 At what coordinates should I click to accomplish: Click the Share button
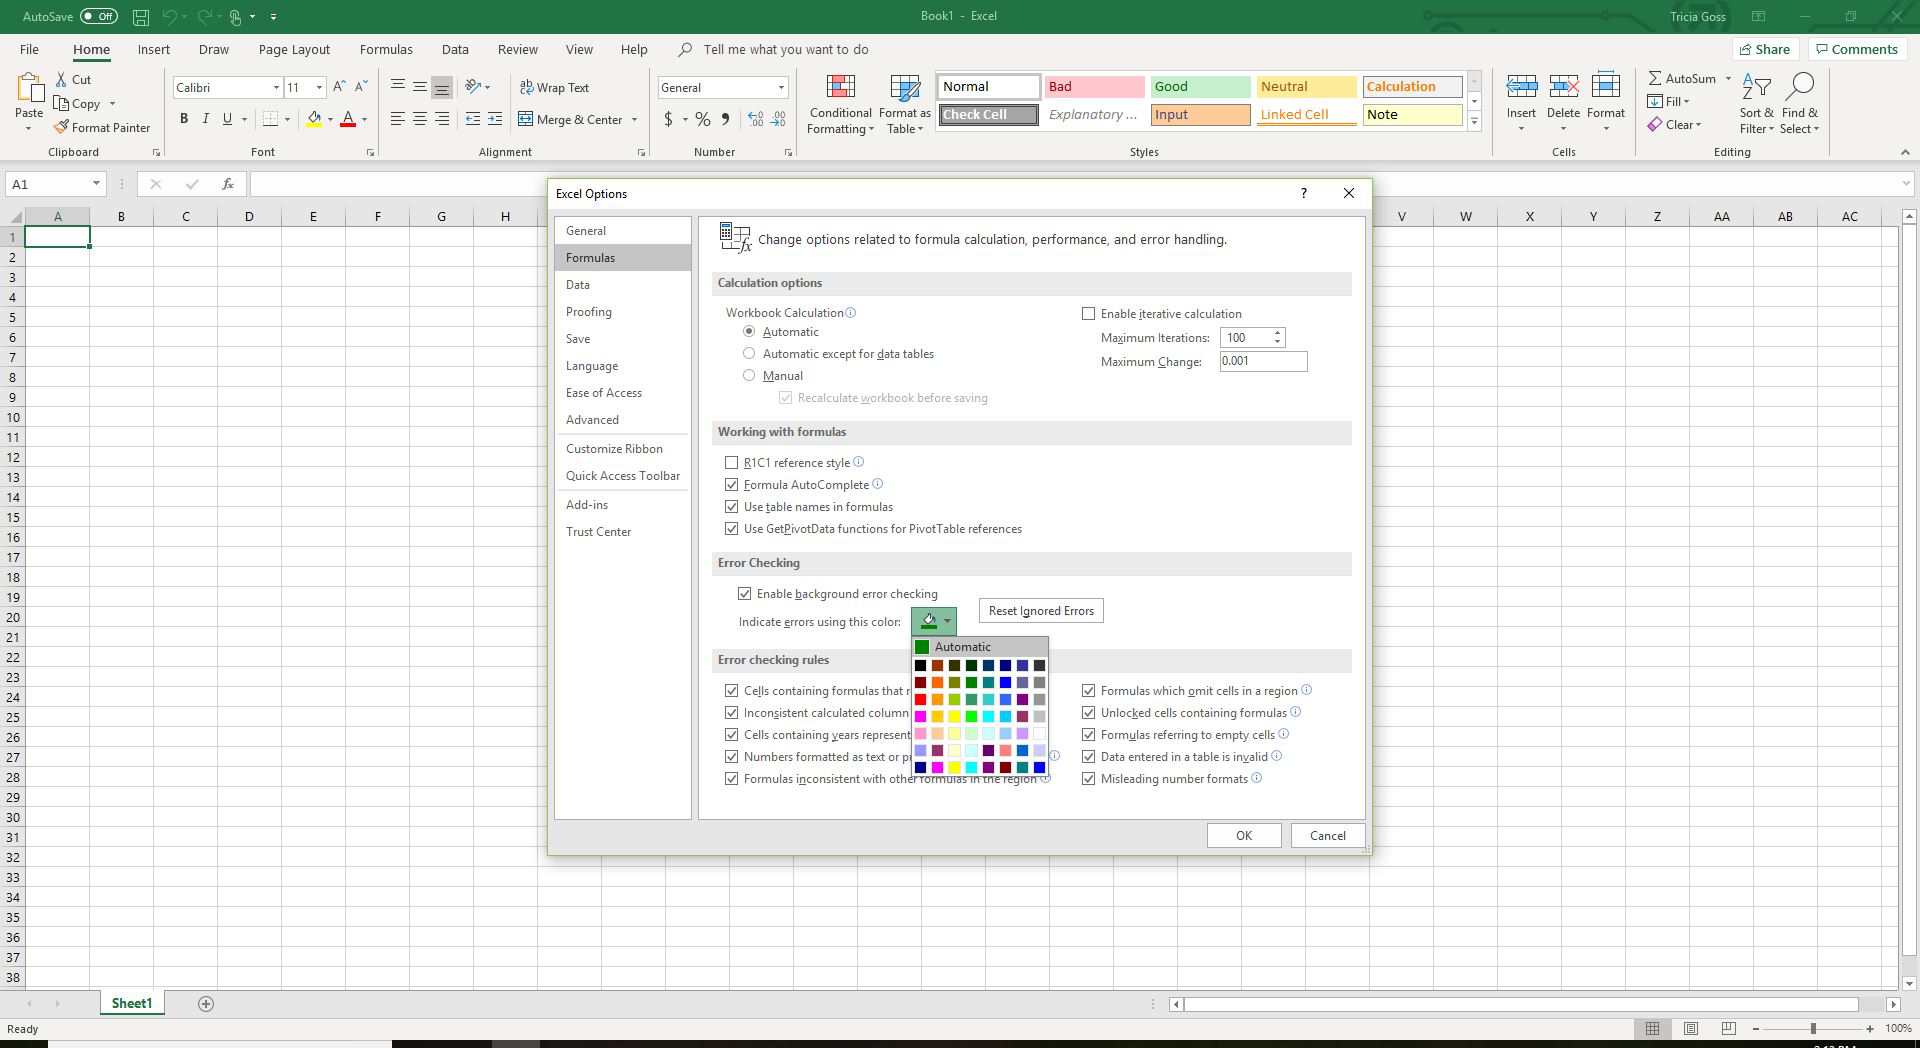[x=1765, y=49]
